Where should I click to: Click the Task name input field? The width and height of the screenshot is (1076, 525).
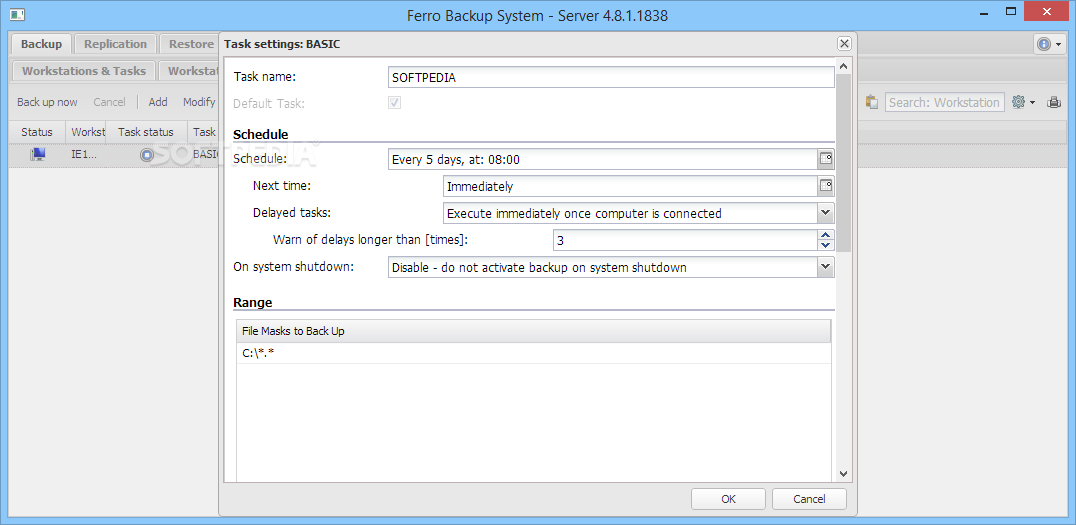tap(611, 78)
